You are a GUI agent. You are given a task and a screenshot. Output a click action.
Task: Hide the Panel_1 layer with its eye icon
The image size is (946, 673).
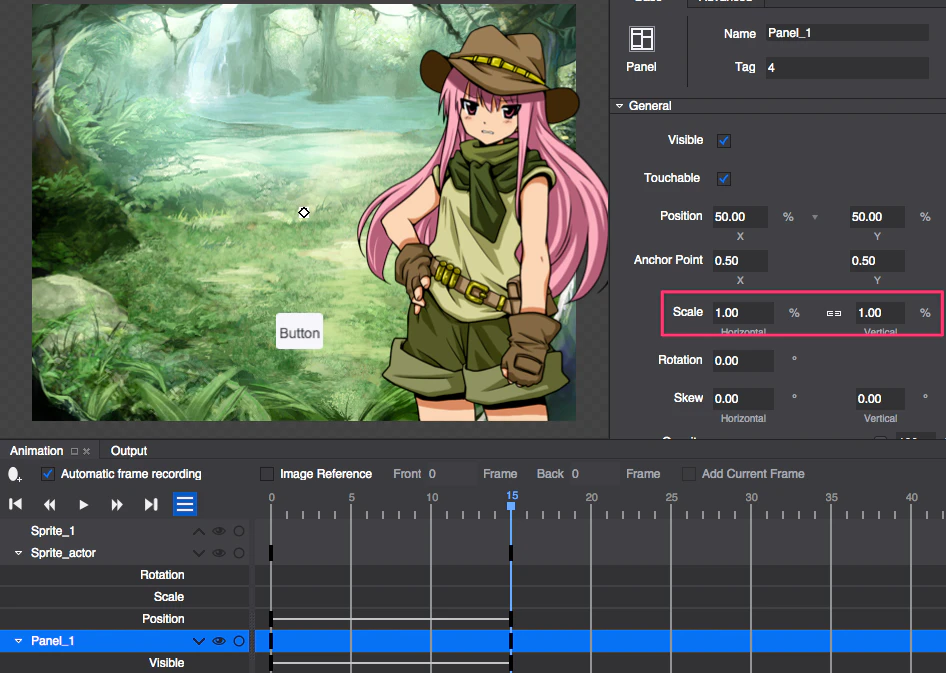(219, 641)
